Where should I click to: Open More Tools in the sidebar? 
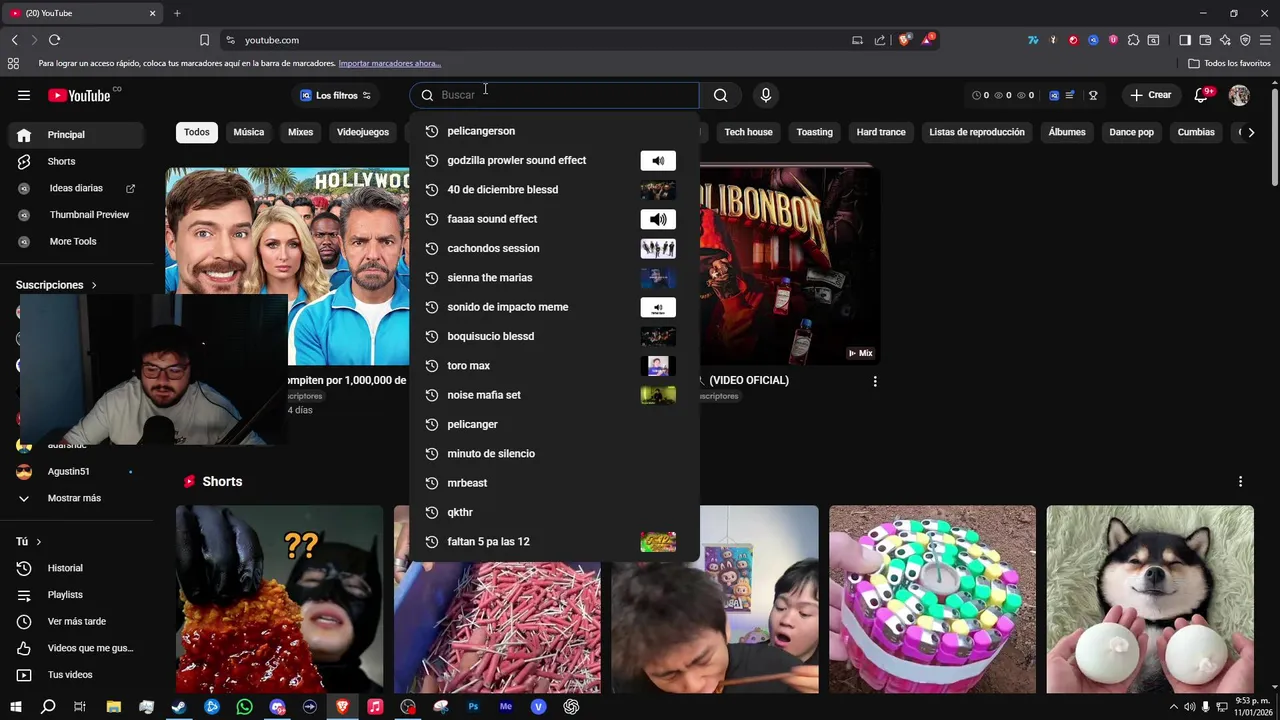(x=73, y=241)
